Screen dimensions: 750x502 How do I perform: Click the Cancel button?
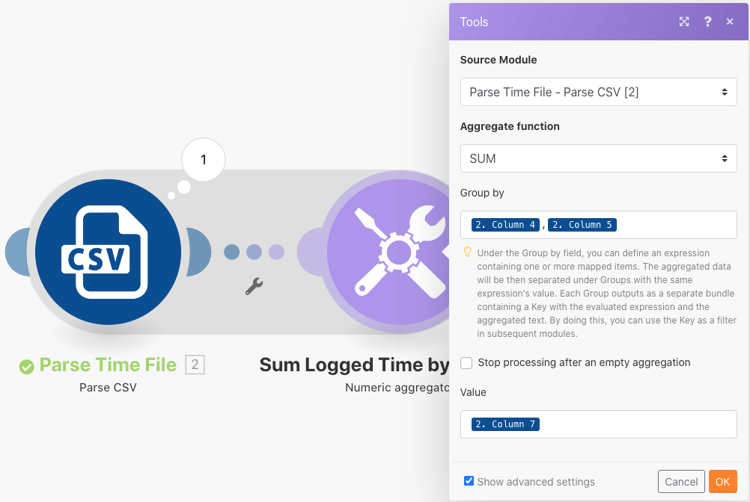pyautogui.click(x=681, y=481)
